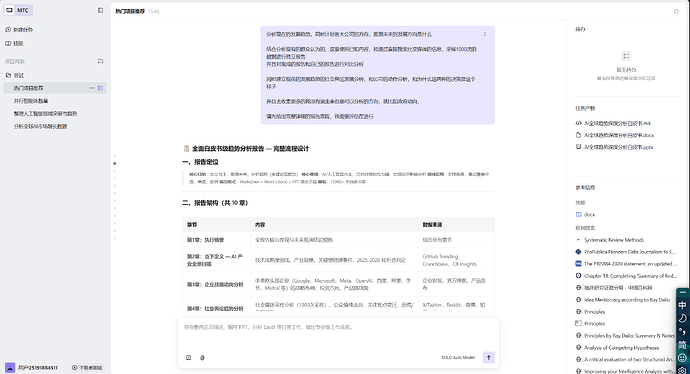Open the Principles reference with picture icon
The width and height of the screenshot is (690, 374).
coord(591,323)
